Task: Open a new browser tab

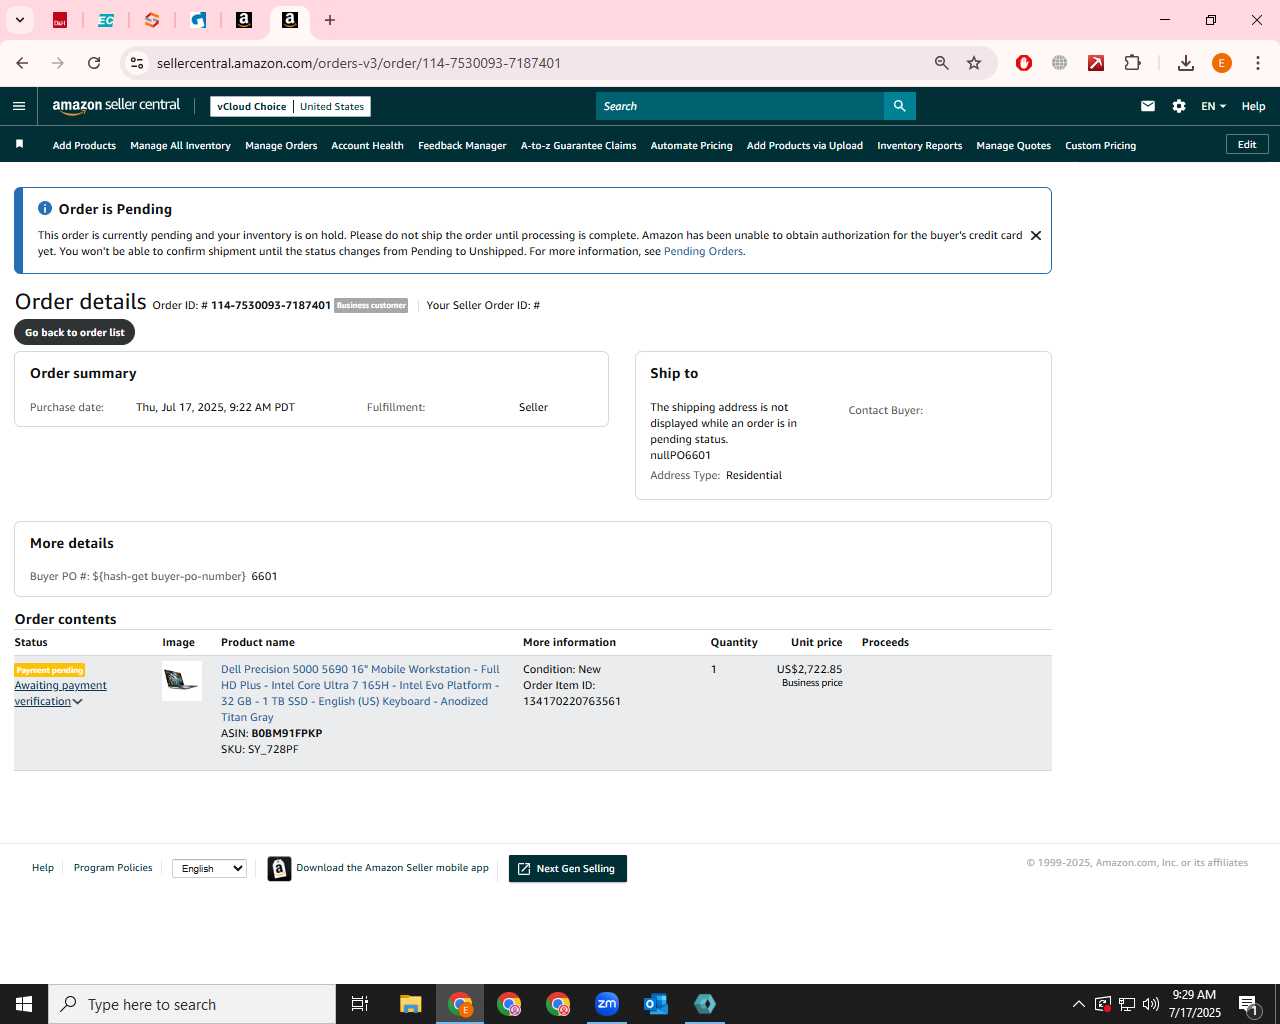Action: click(x=330, y=20)
